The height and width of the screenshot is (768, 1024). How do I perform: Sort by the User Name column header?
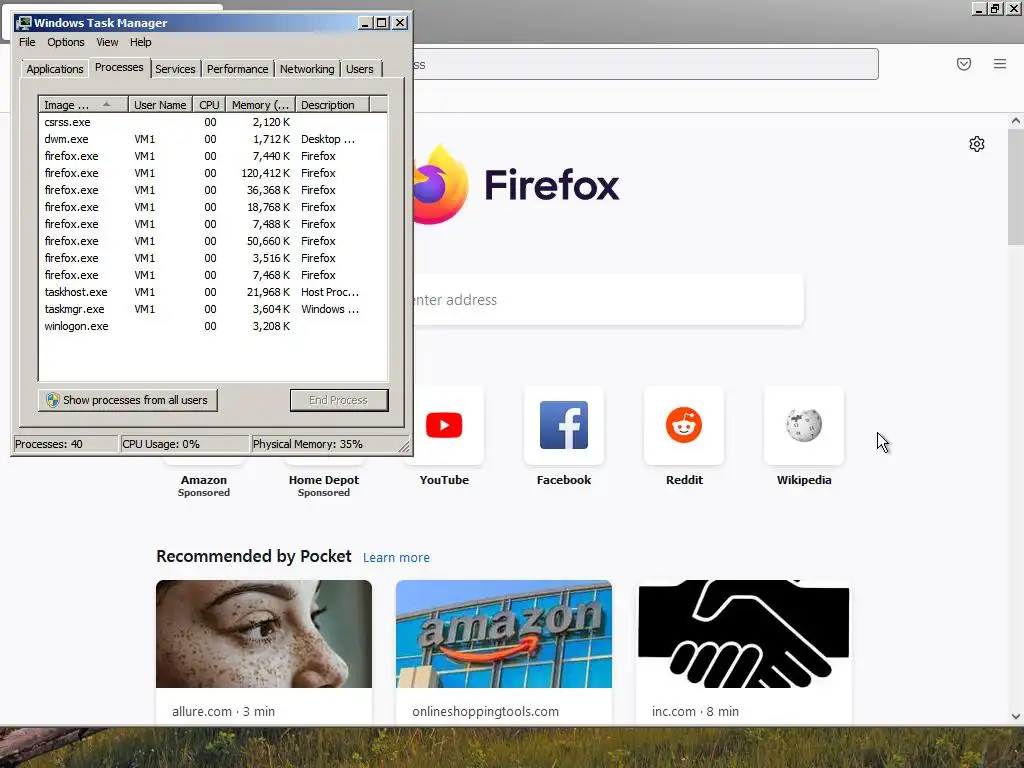point(160,104)
